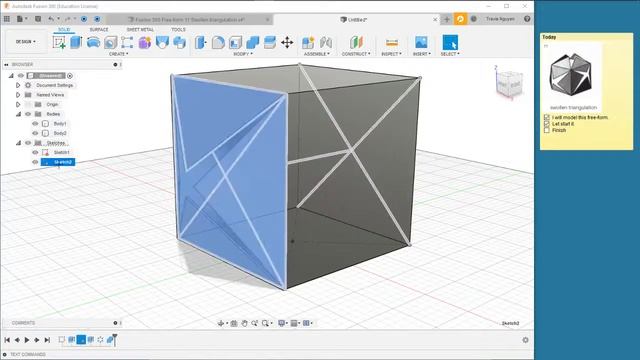This screenshot has width=640, height=360.
Task: Open the CONSTRUCT dropdown menu
Action: (356, 54)
